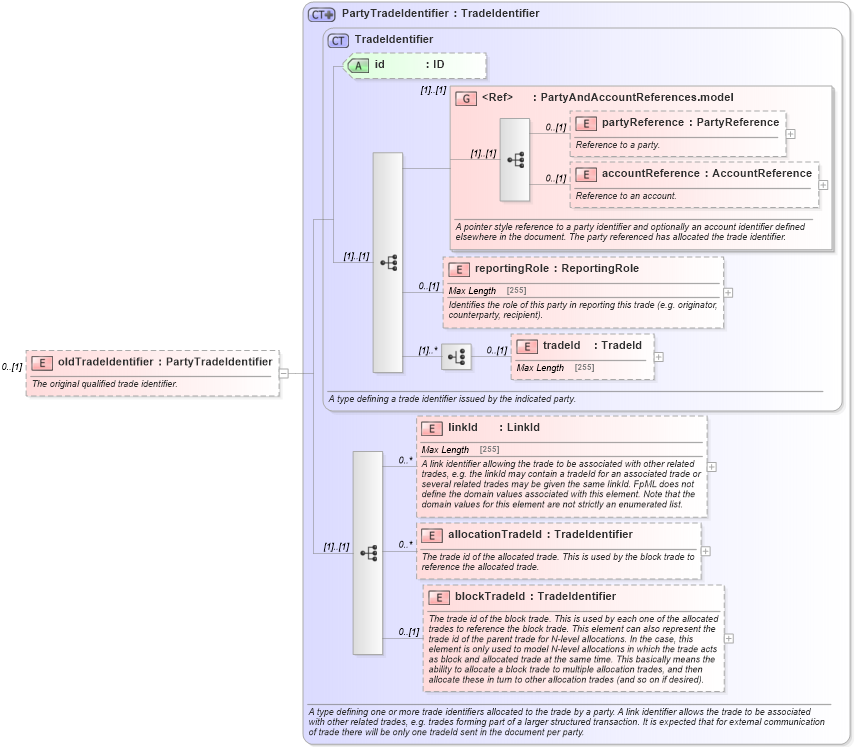The height and width of the screenshot is (747, 855).
Task: Select blockTradeId : TradeIdentifier label
Action: (535, 597)
